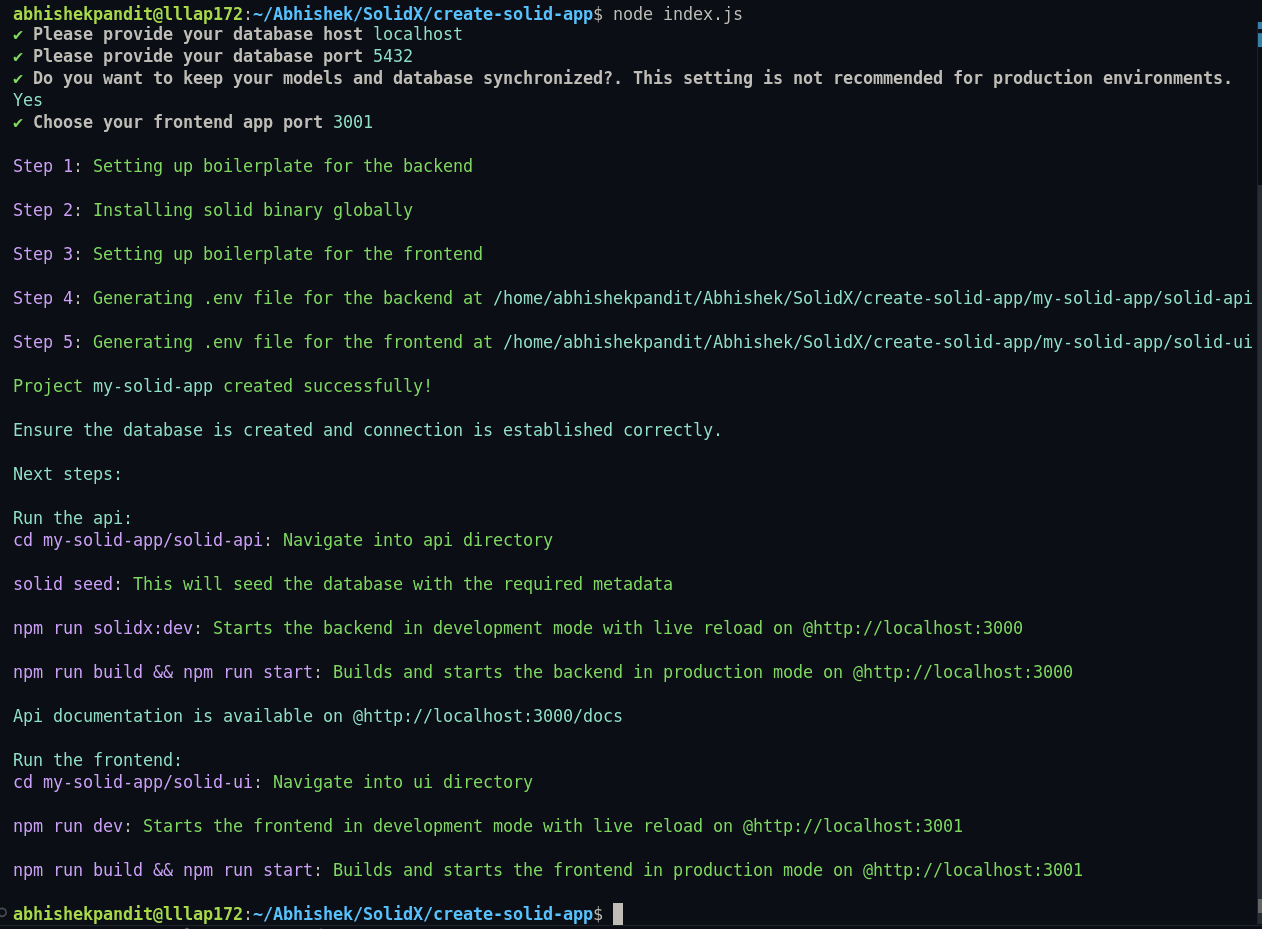Open the http://localhost:3000/docs URL

pos(488,716)
